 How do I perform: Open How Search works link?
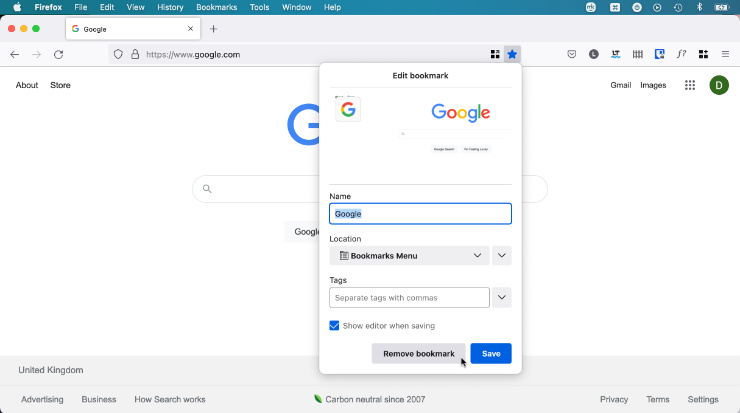tap(170, 399)
